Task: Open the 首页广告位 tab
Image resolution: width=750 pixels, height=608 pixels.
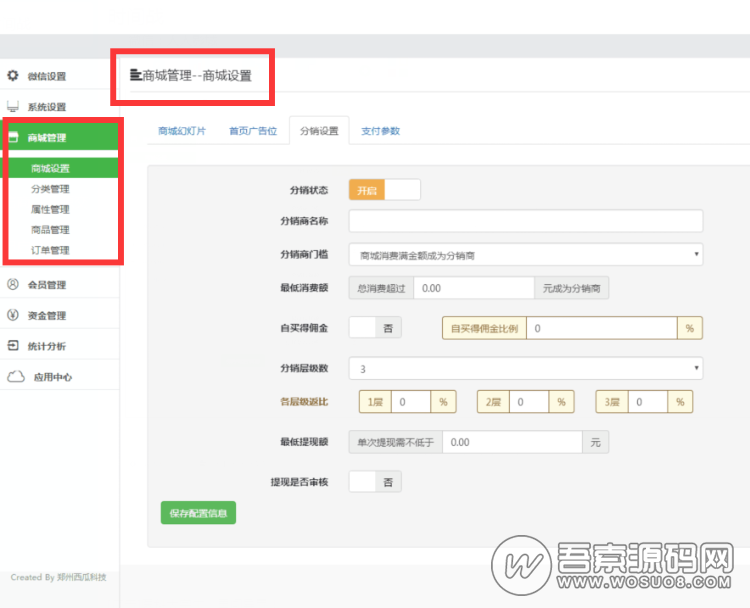Action: tap(252, 131)
